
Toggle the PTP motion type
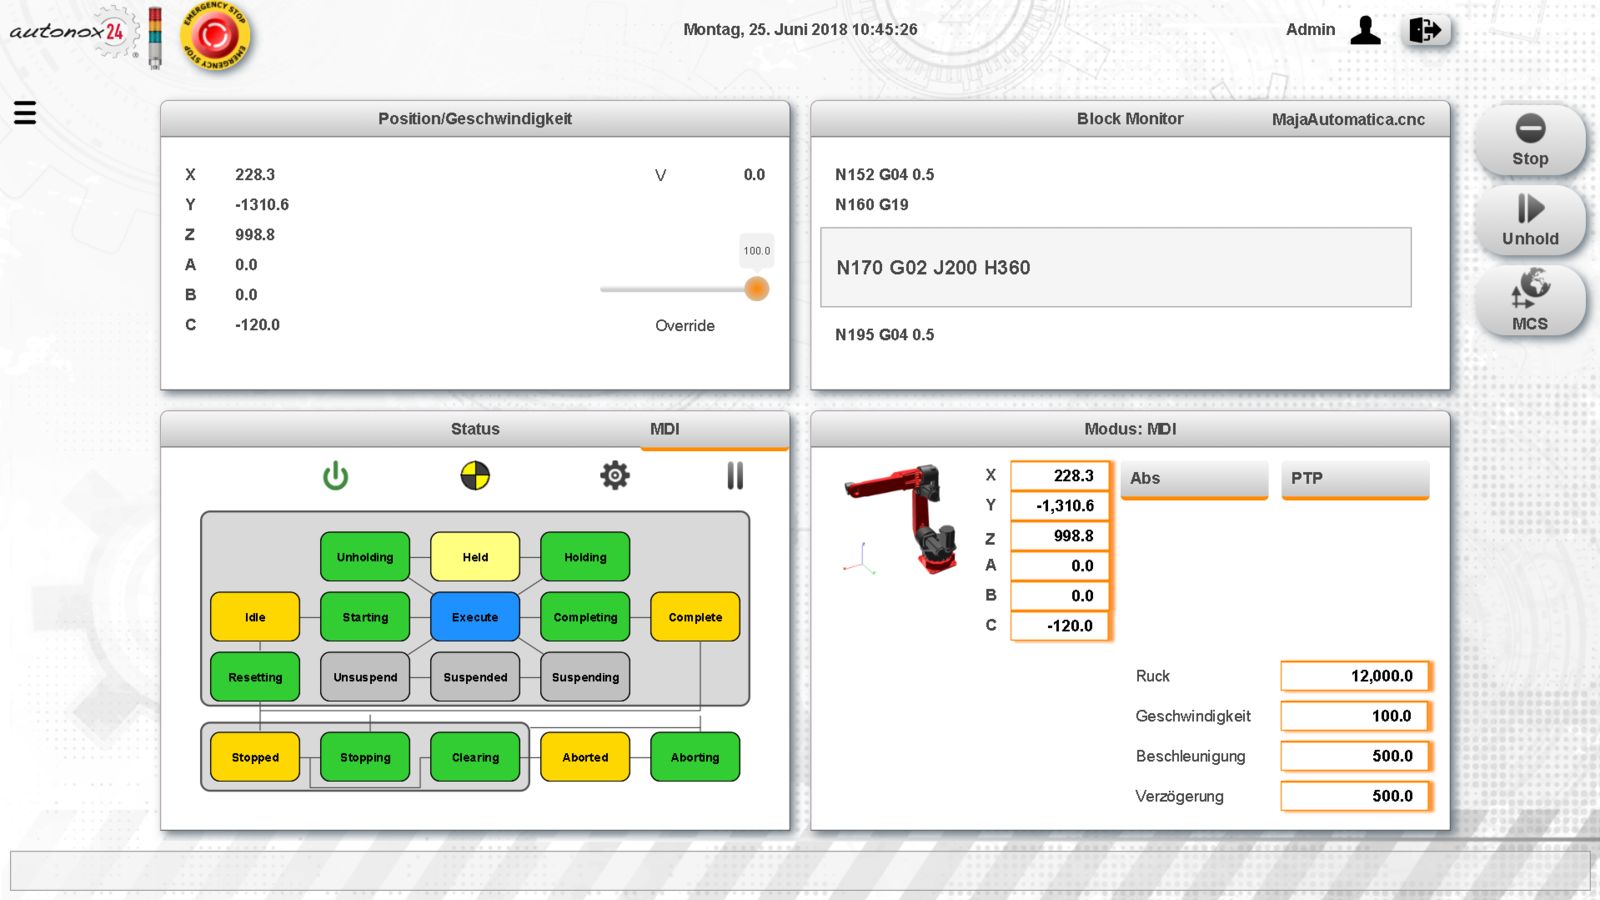coord(1355,479)
